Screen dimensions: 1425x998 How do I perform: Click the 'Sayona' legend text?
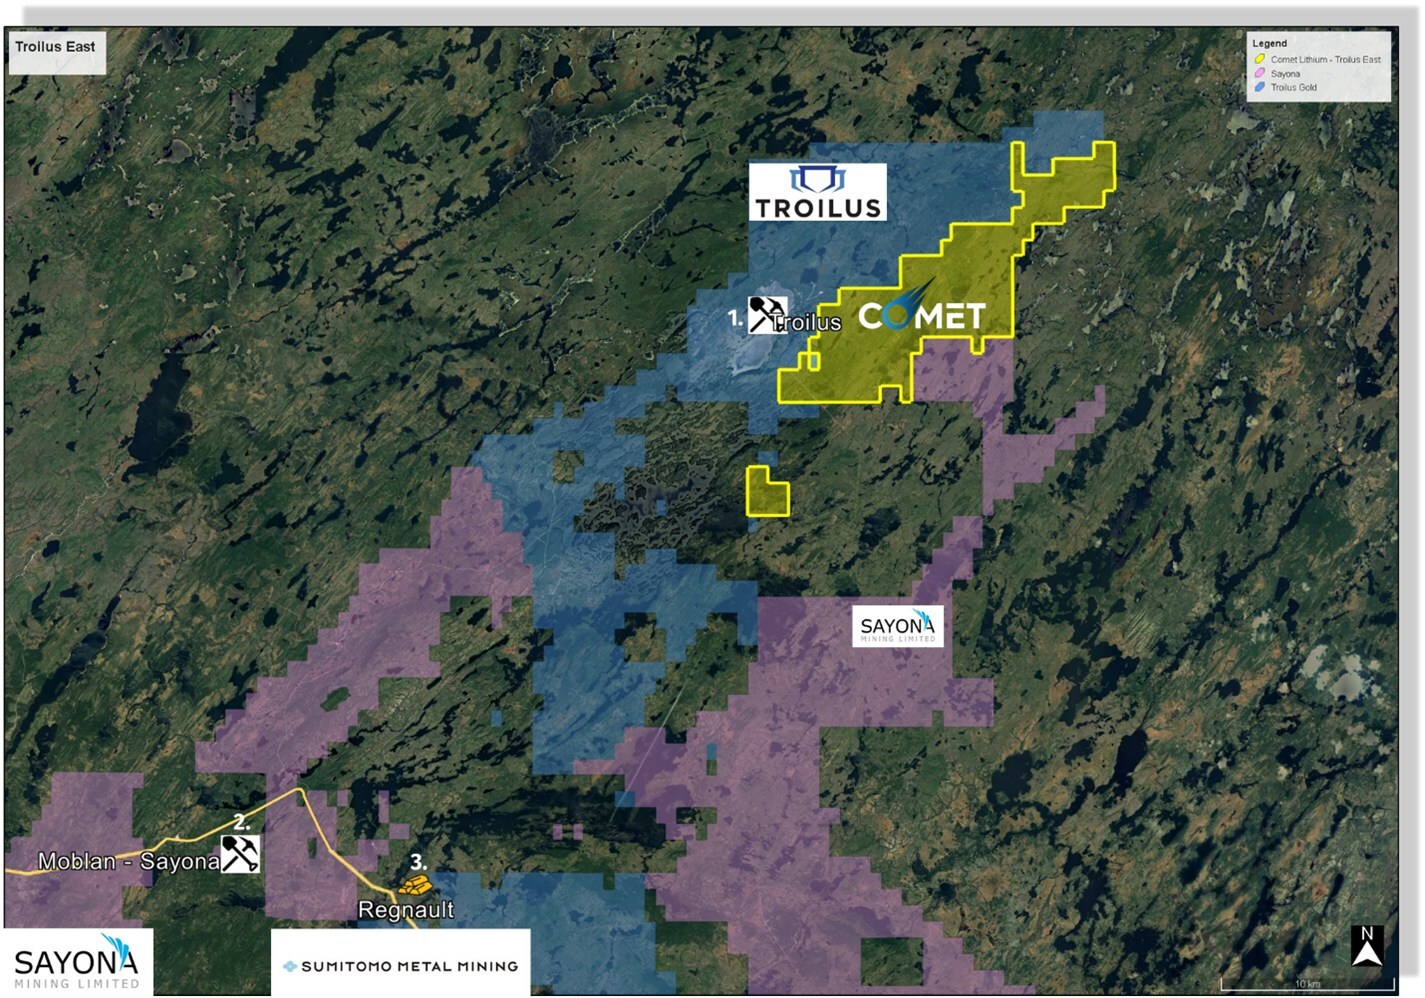pos(1285,73)
